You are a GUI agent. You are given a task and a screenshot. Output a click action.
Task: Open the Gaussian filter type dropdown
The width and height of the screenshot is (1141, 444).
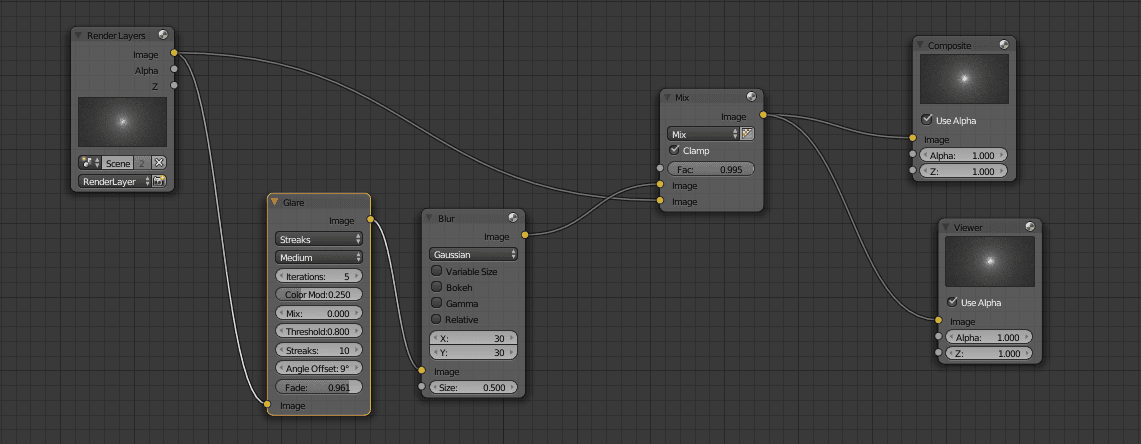click(x=473, y=255)
